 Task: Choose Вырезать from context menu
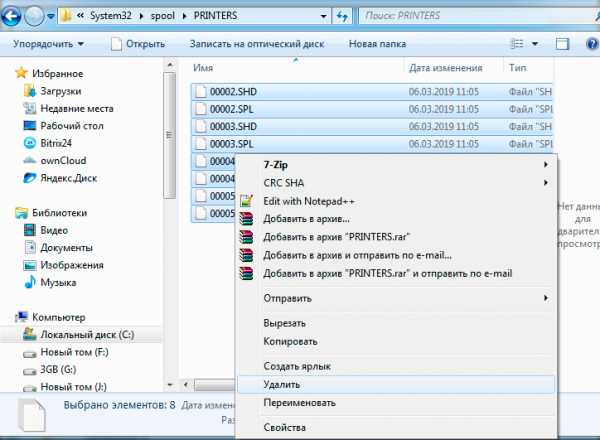396,323
